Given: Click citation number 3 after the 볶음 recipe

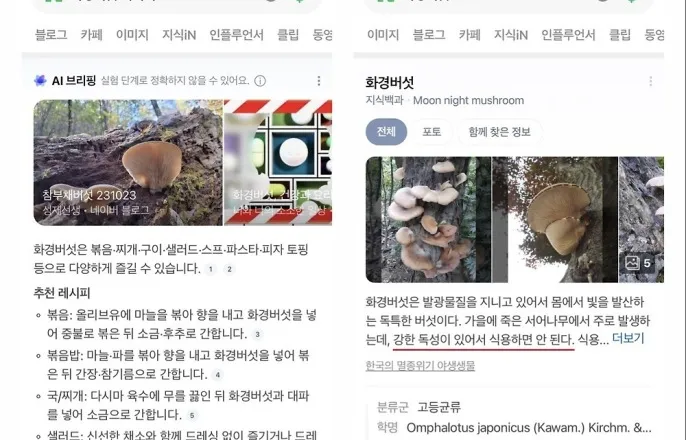Looking at the screenshot, I should click(258, 335).
